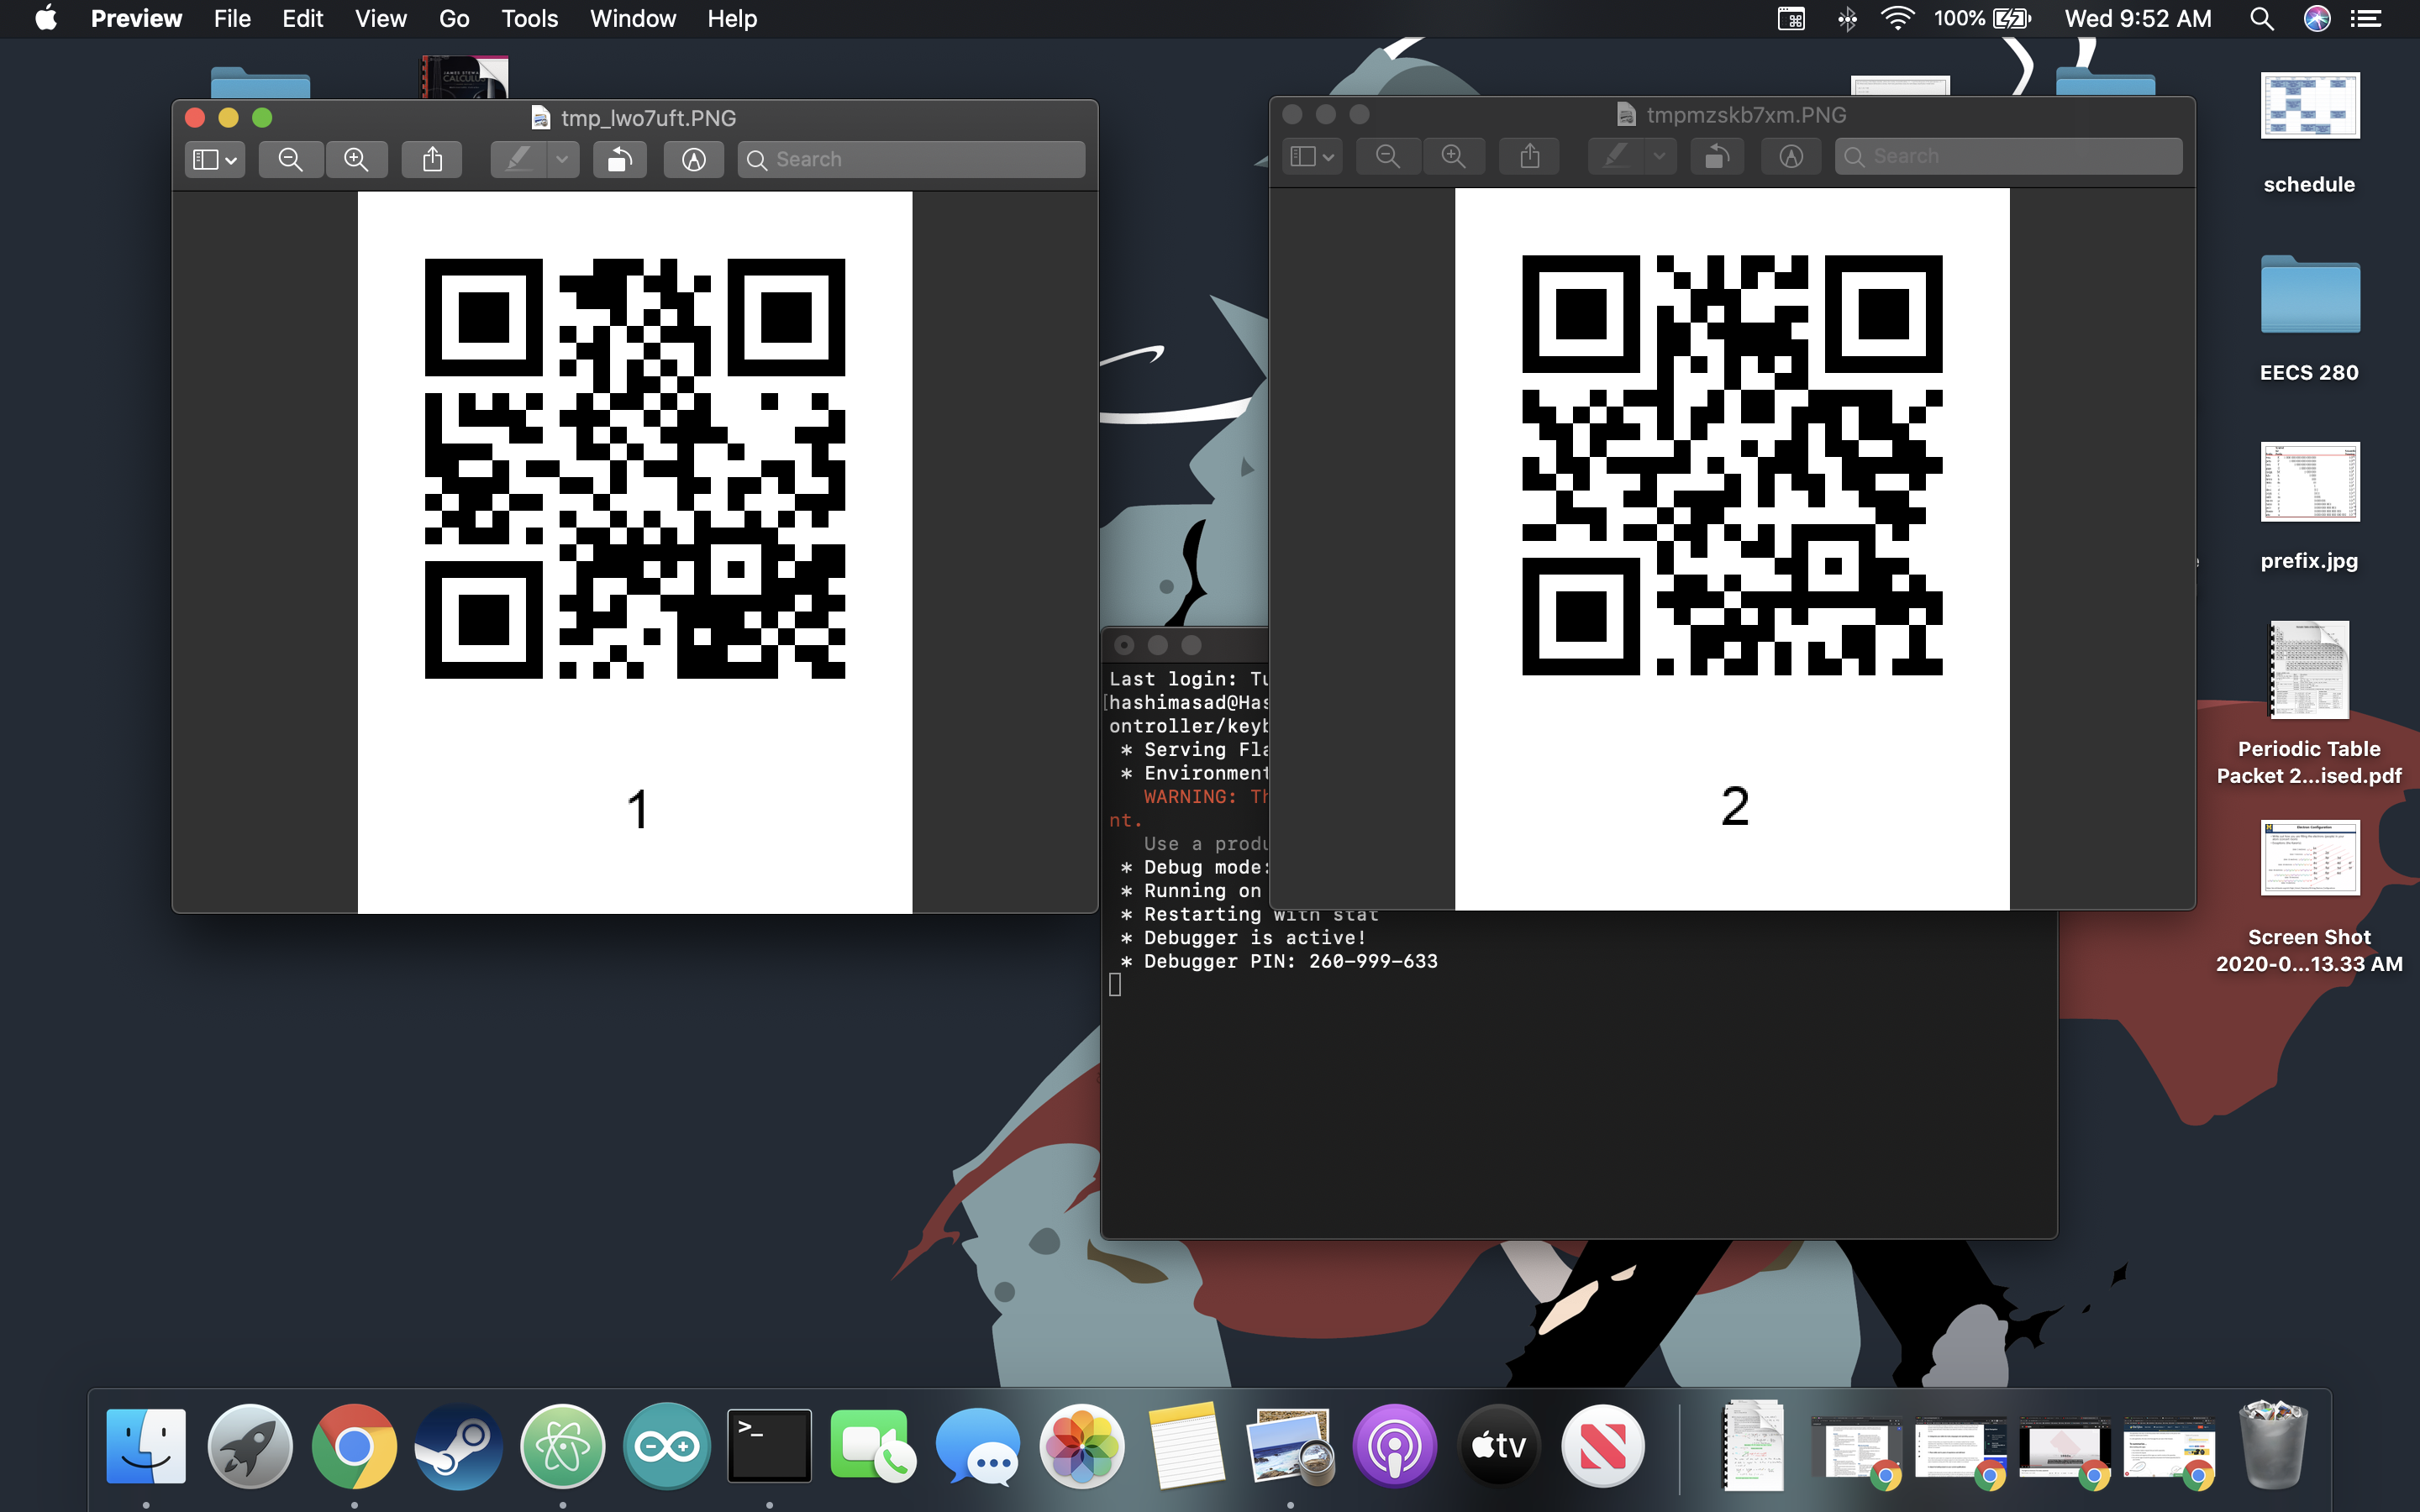Image resolution: width=2420 pixels, height=1512 pixels.
Task: Open Podcasts from the Dock
Action: coord(1395,1446)
